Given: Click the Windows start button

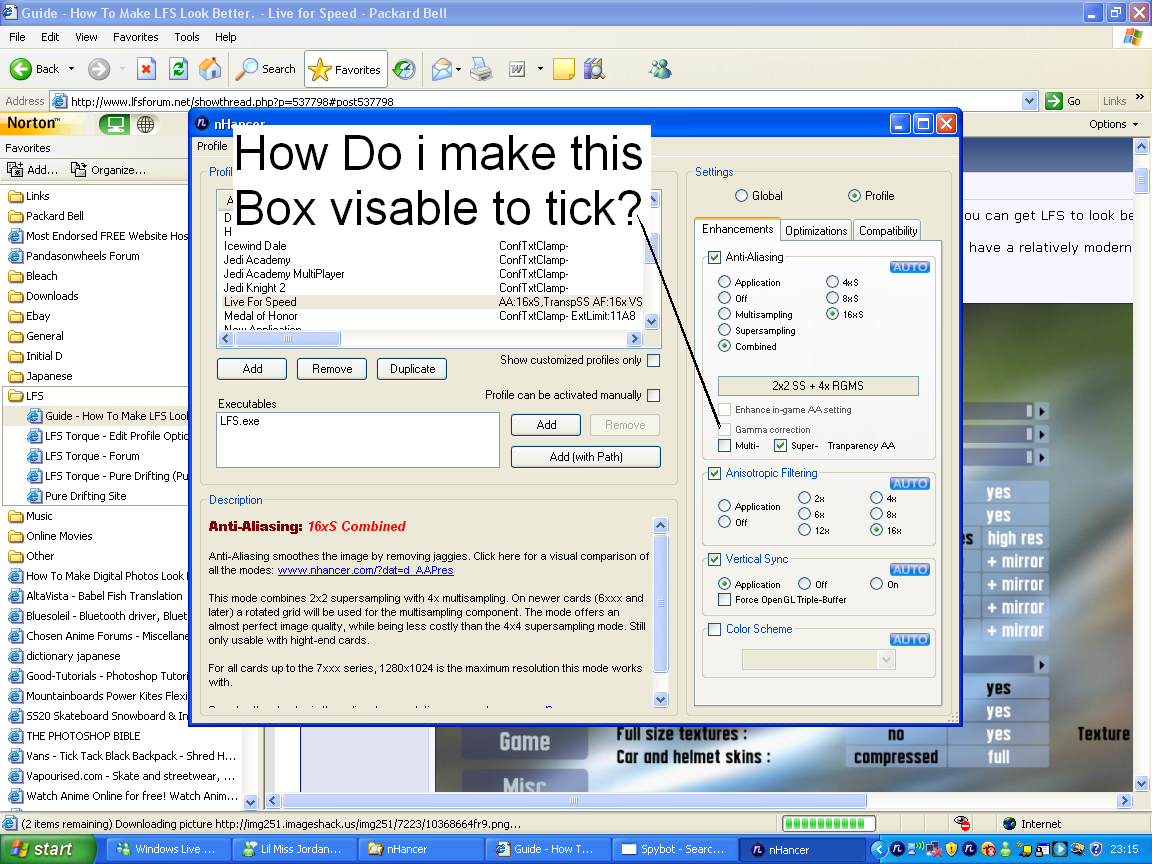Looking at the screenshot, I should (46, 849).
